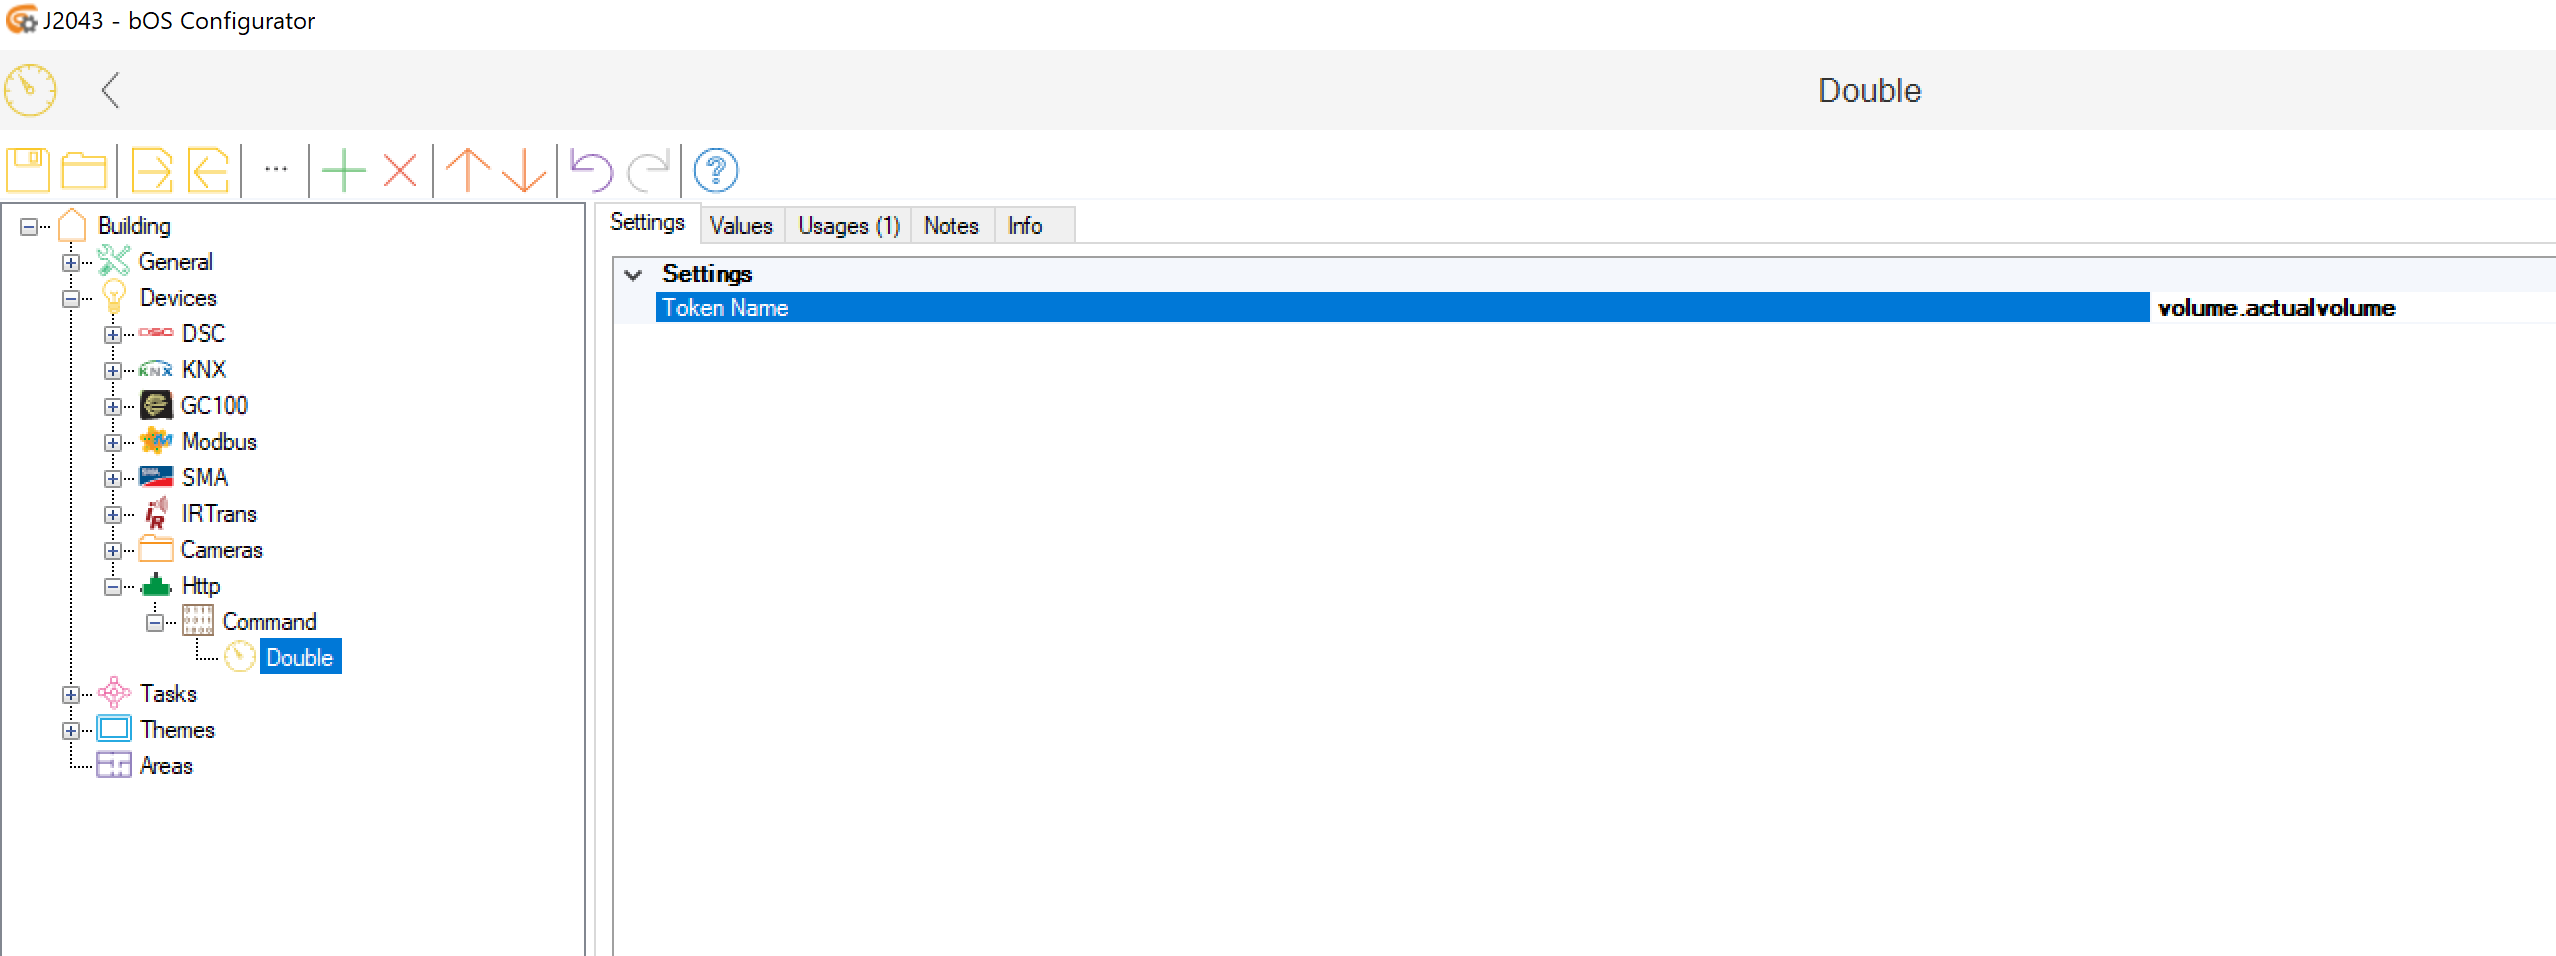Click the back chevron in the header
The image size is (2556, 956).
111,90
